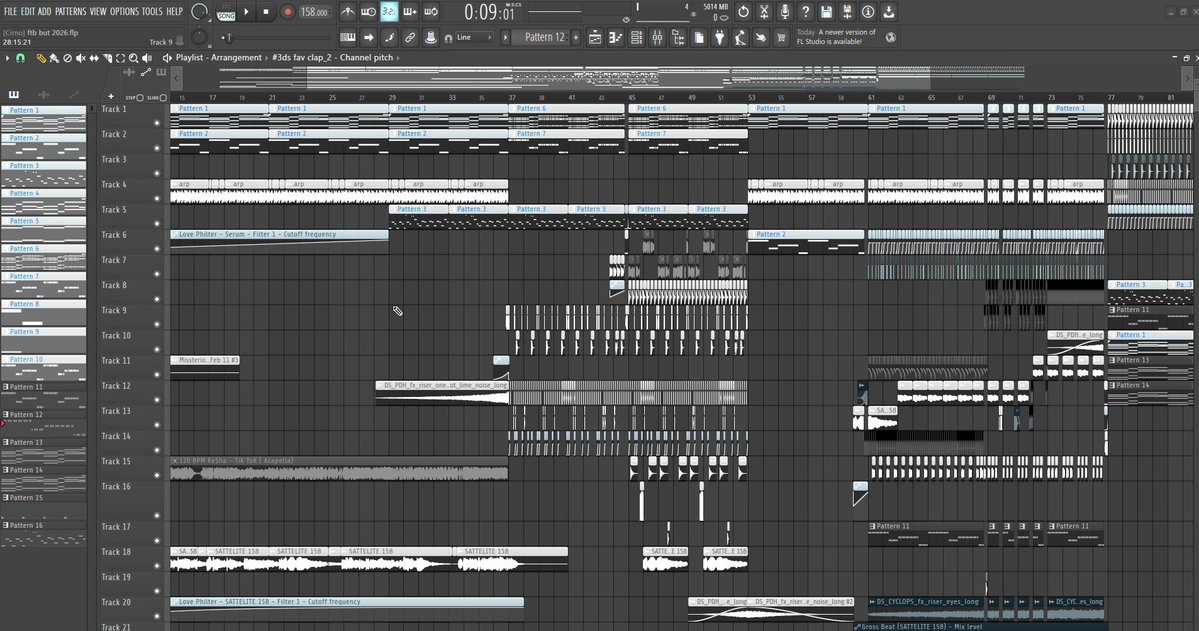
Task: Click the Play transport button
Action: (246, 11)
